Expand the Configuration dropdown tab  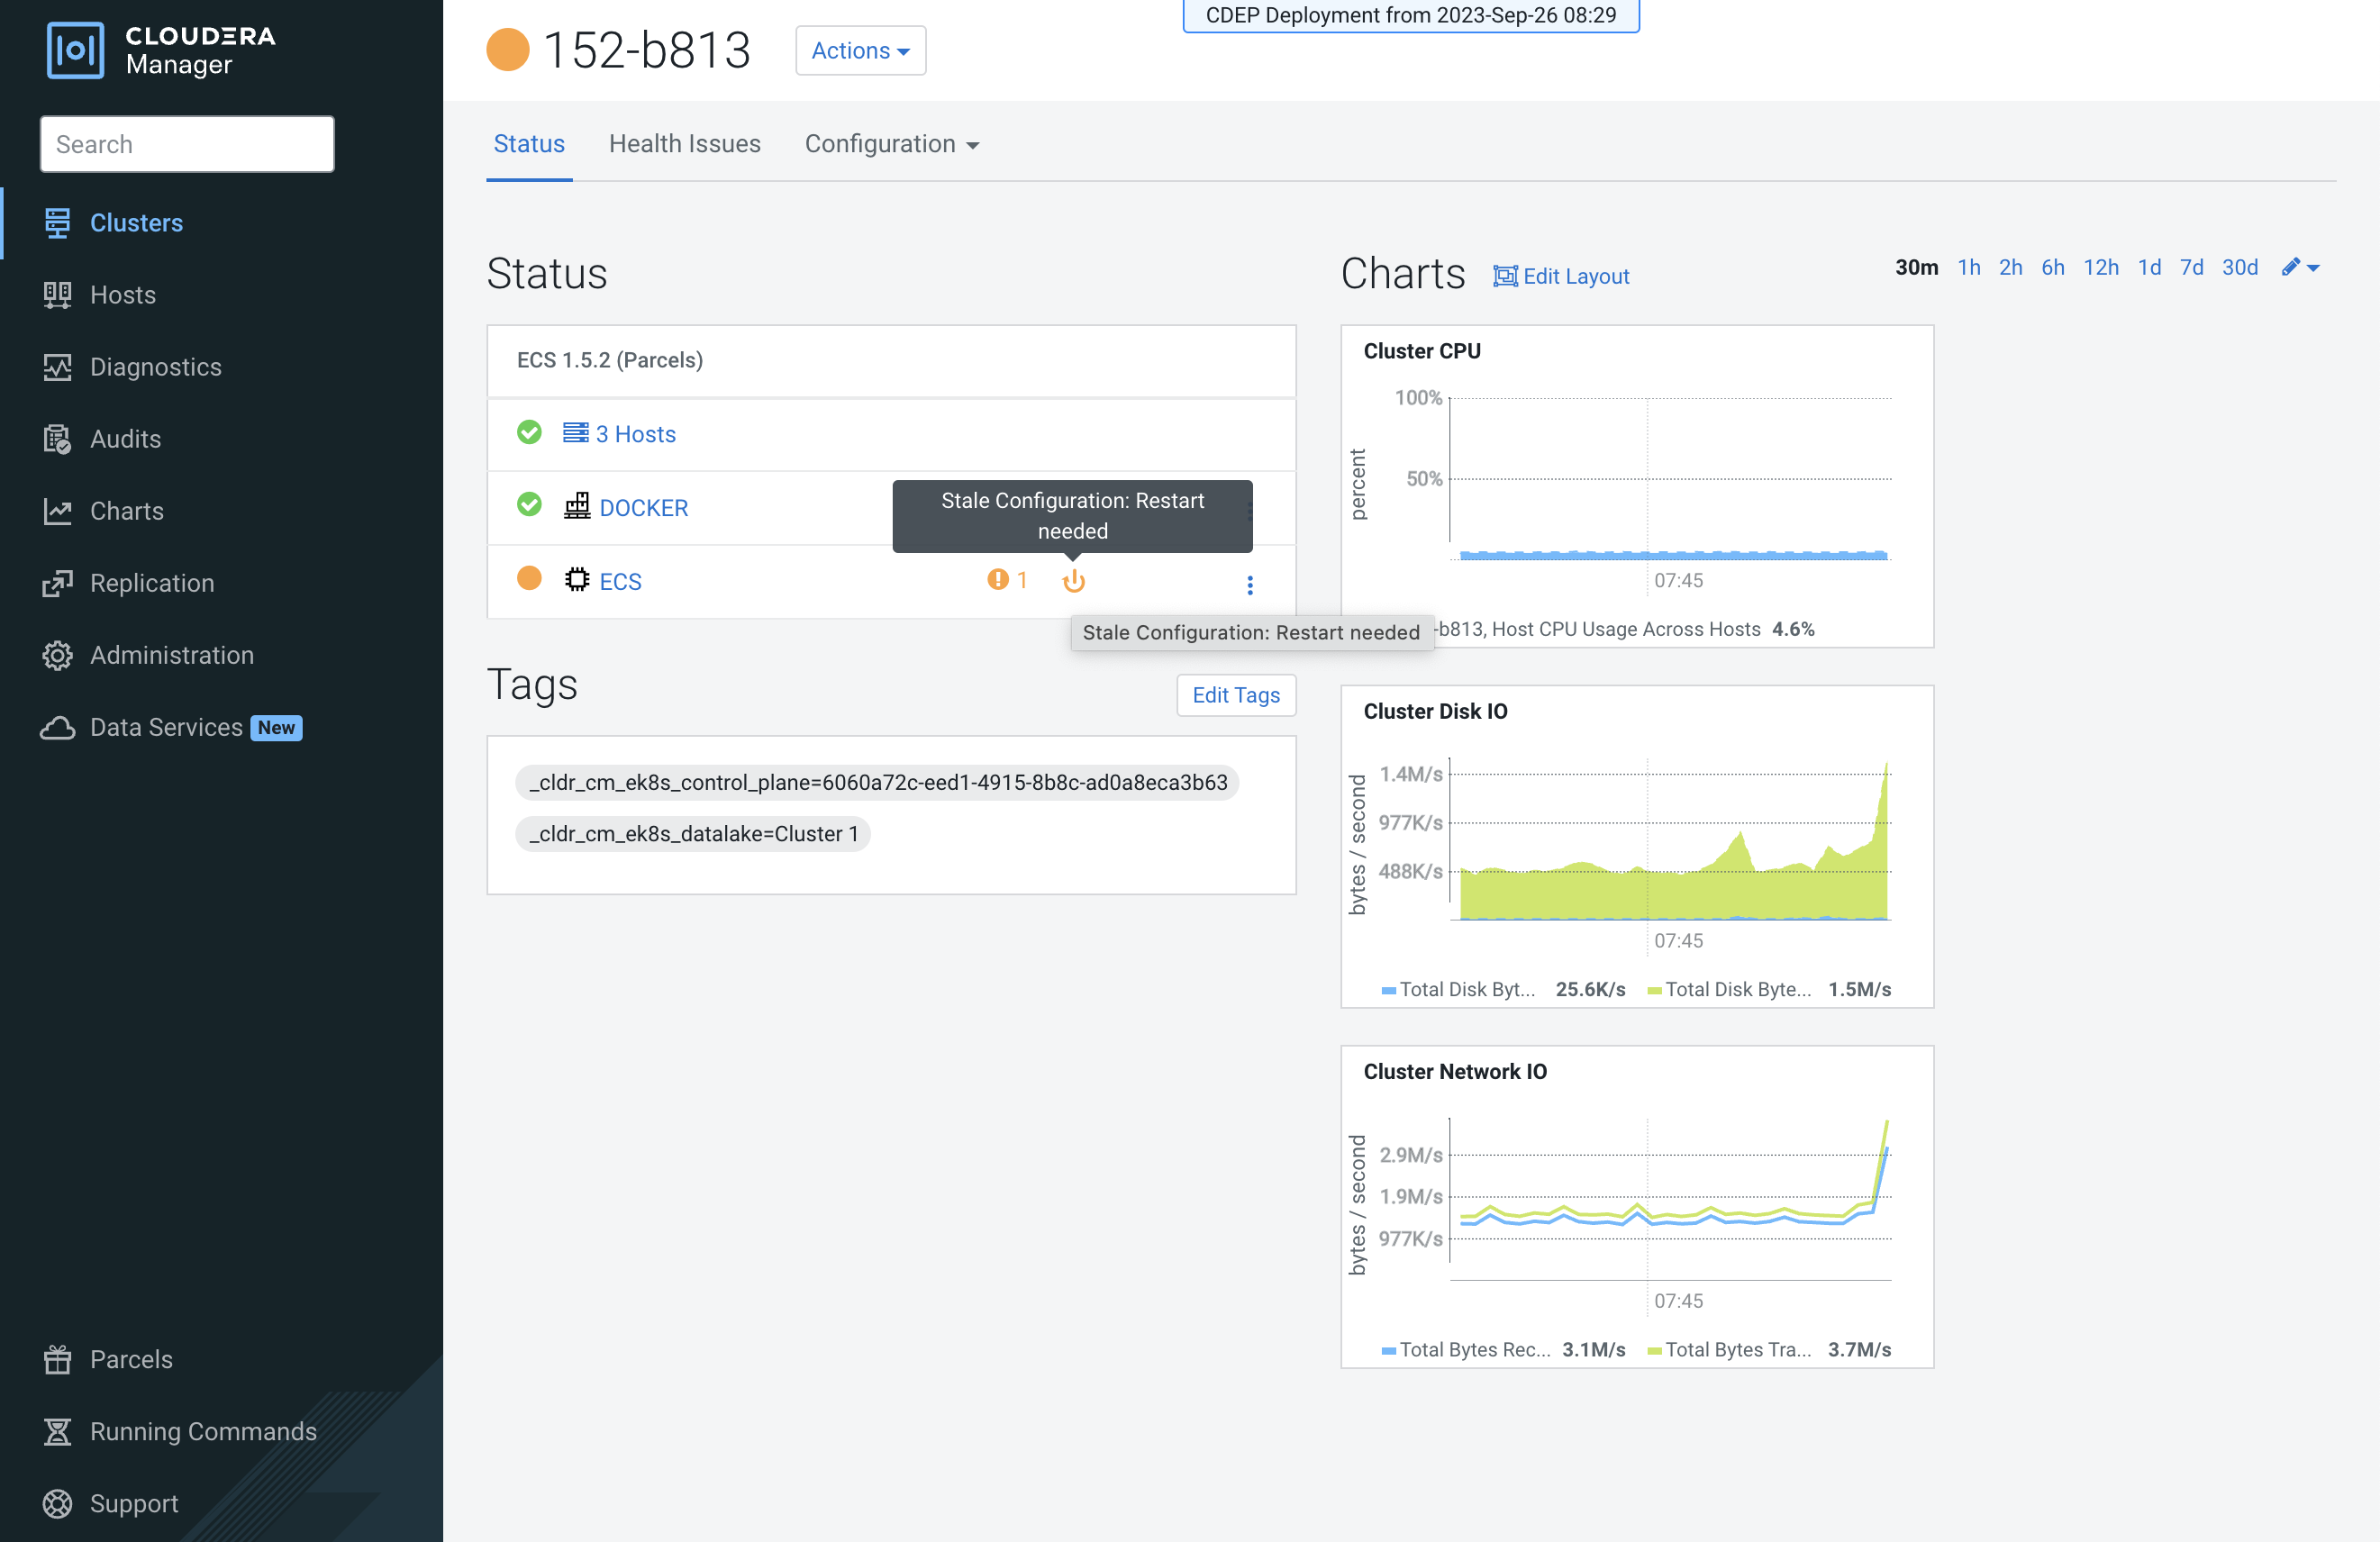click(891, 144)
